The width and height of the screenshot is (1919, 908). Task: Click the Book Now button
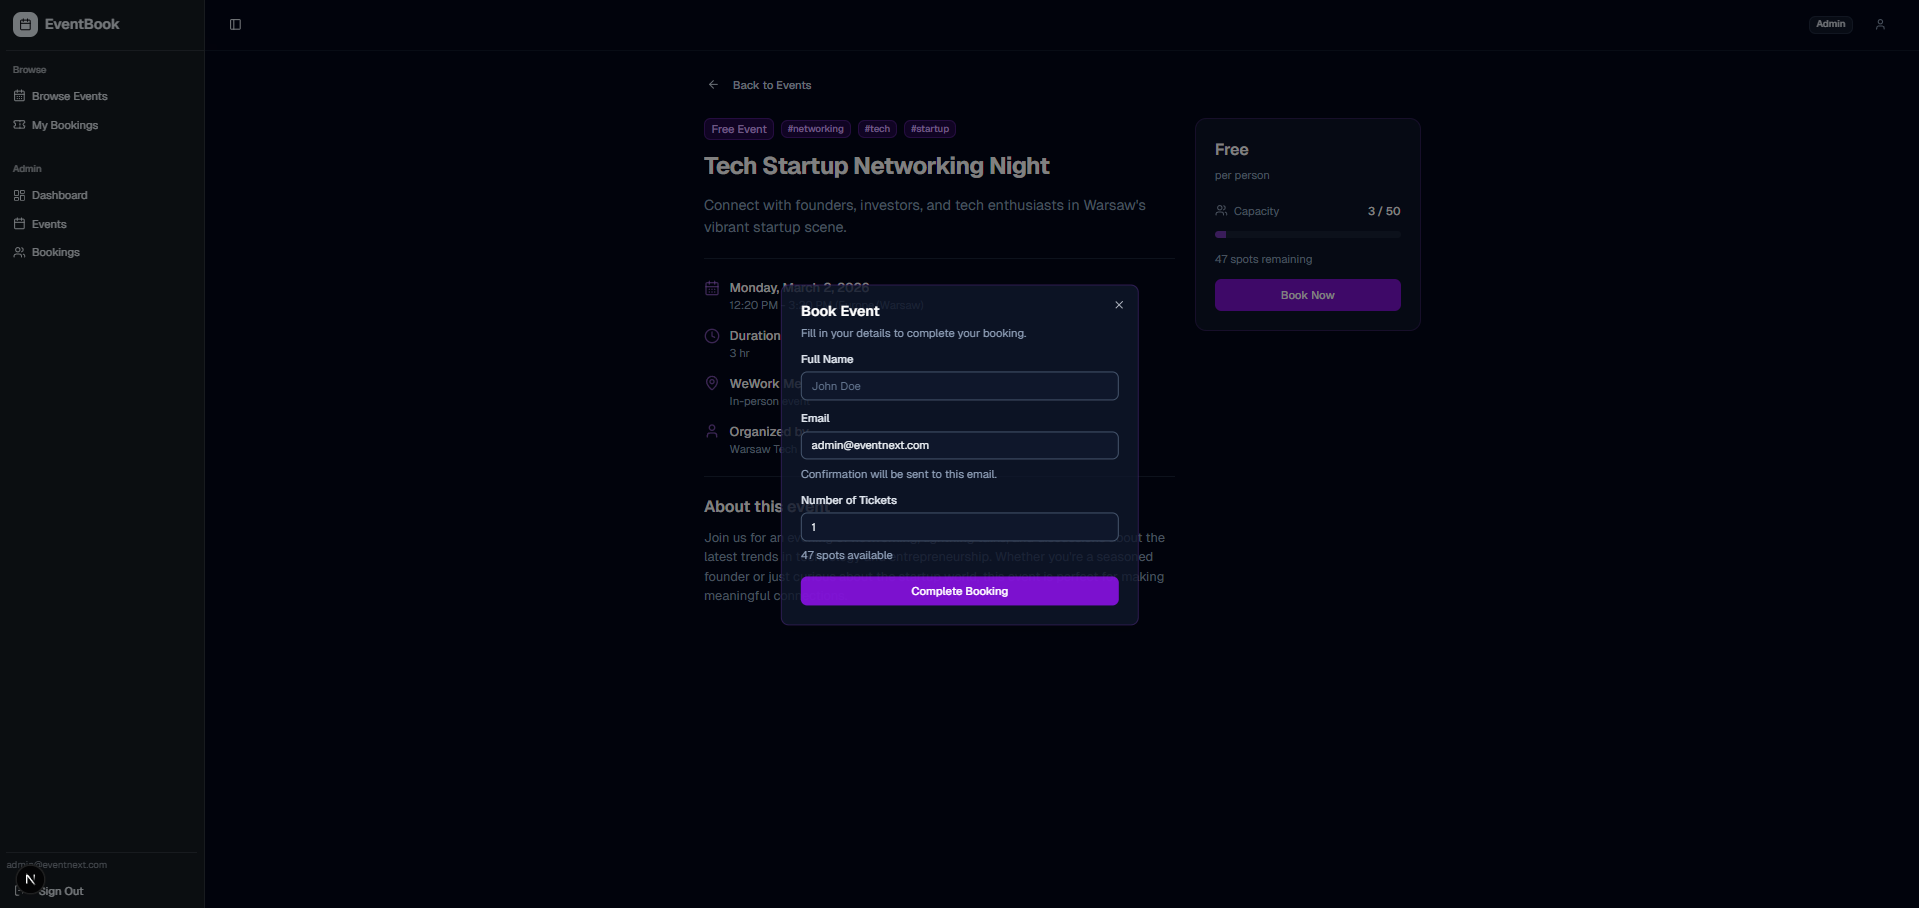pyautogui.click(x=1307, y=295)
